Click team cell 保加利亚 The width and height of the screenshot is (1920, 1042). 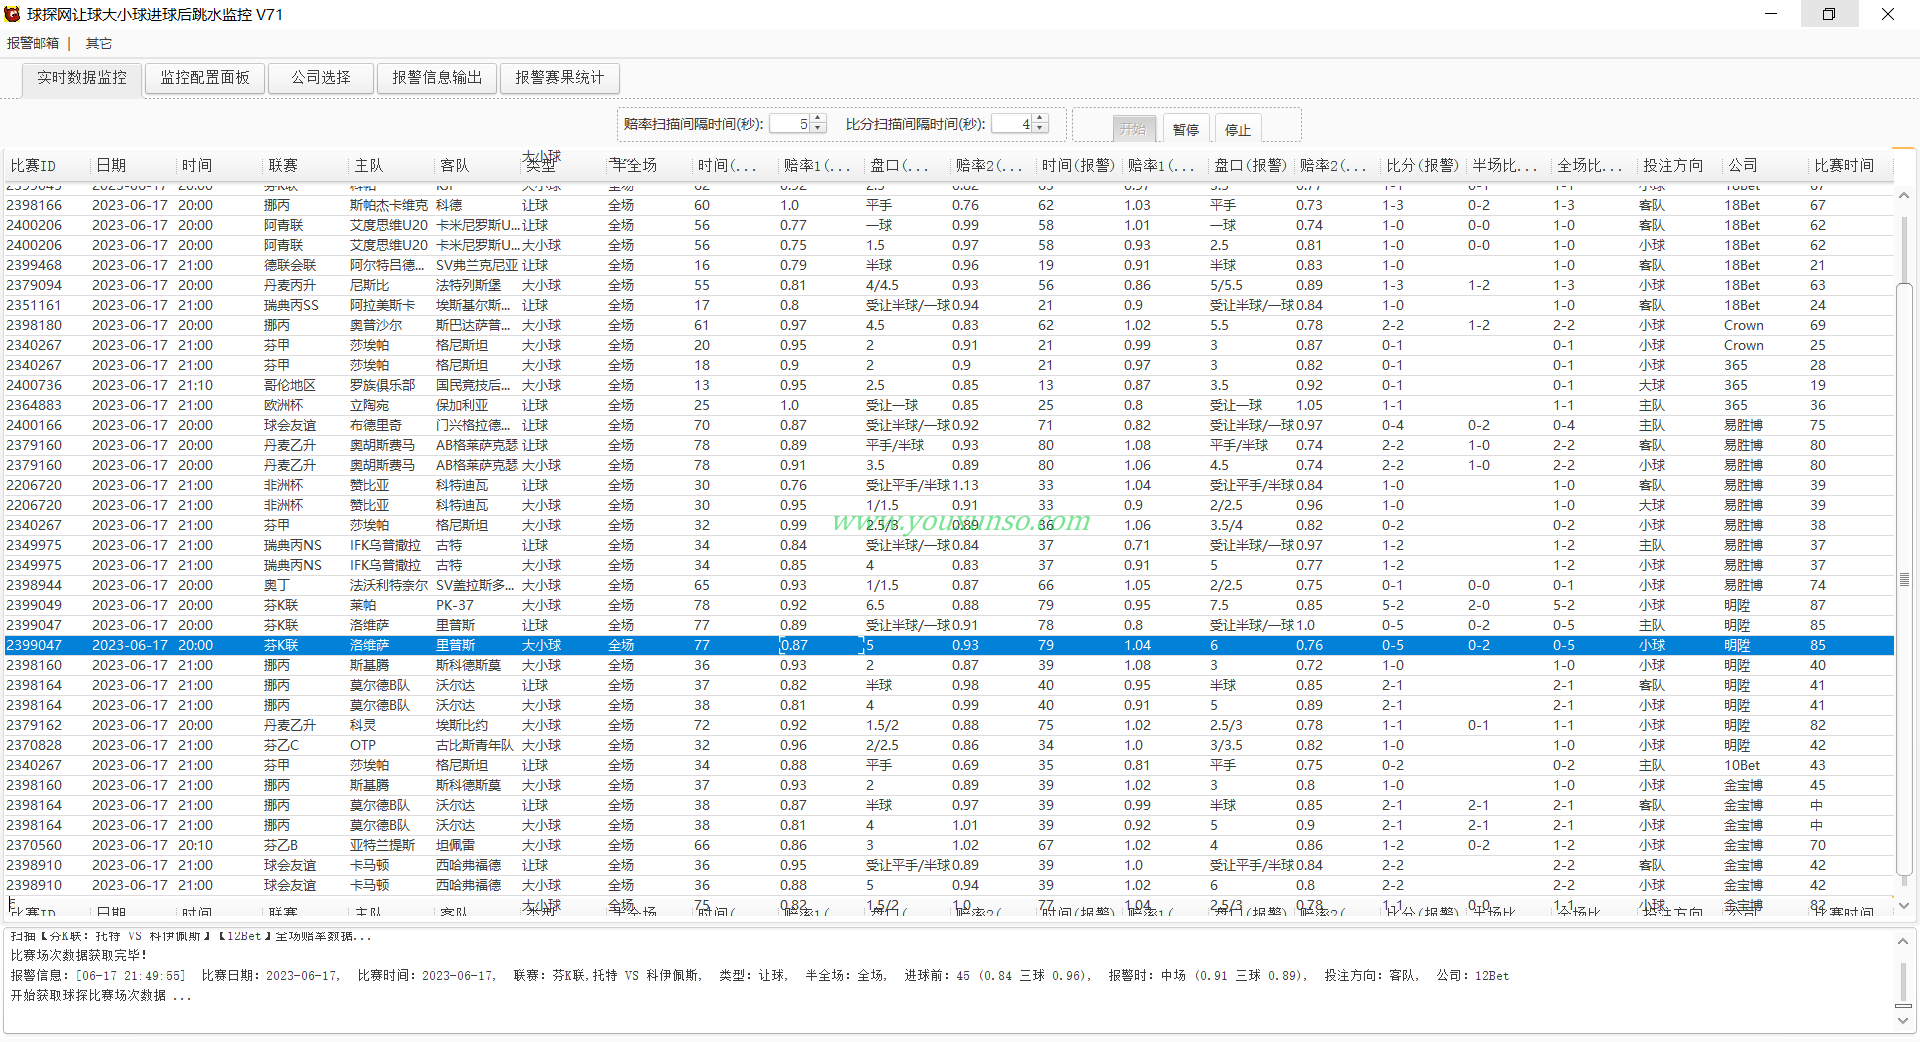(x=462, y=405)
